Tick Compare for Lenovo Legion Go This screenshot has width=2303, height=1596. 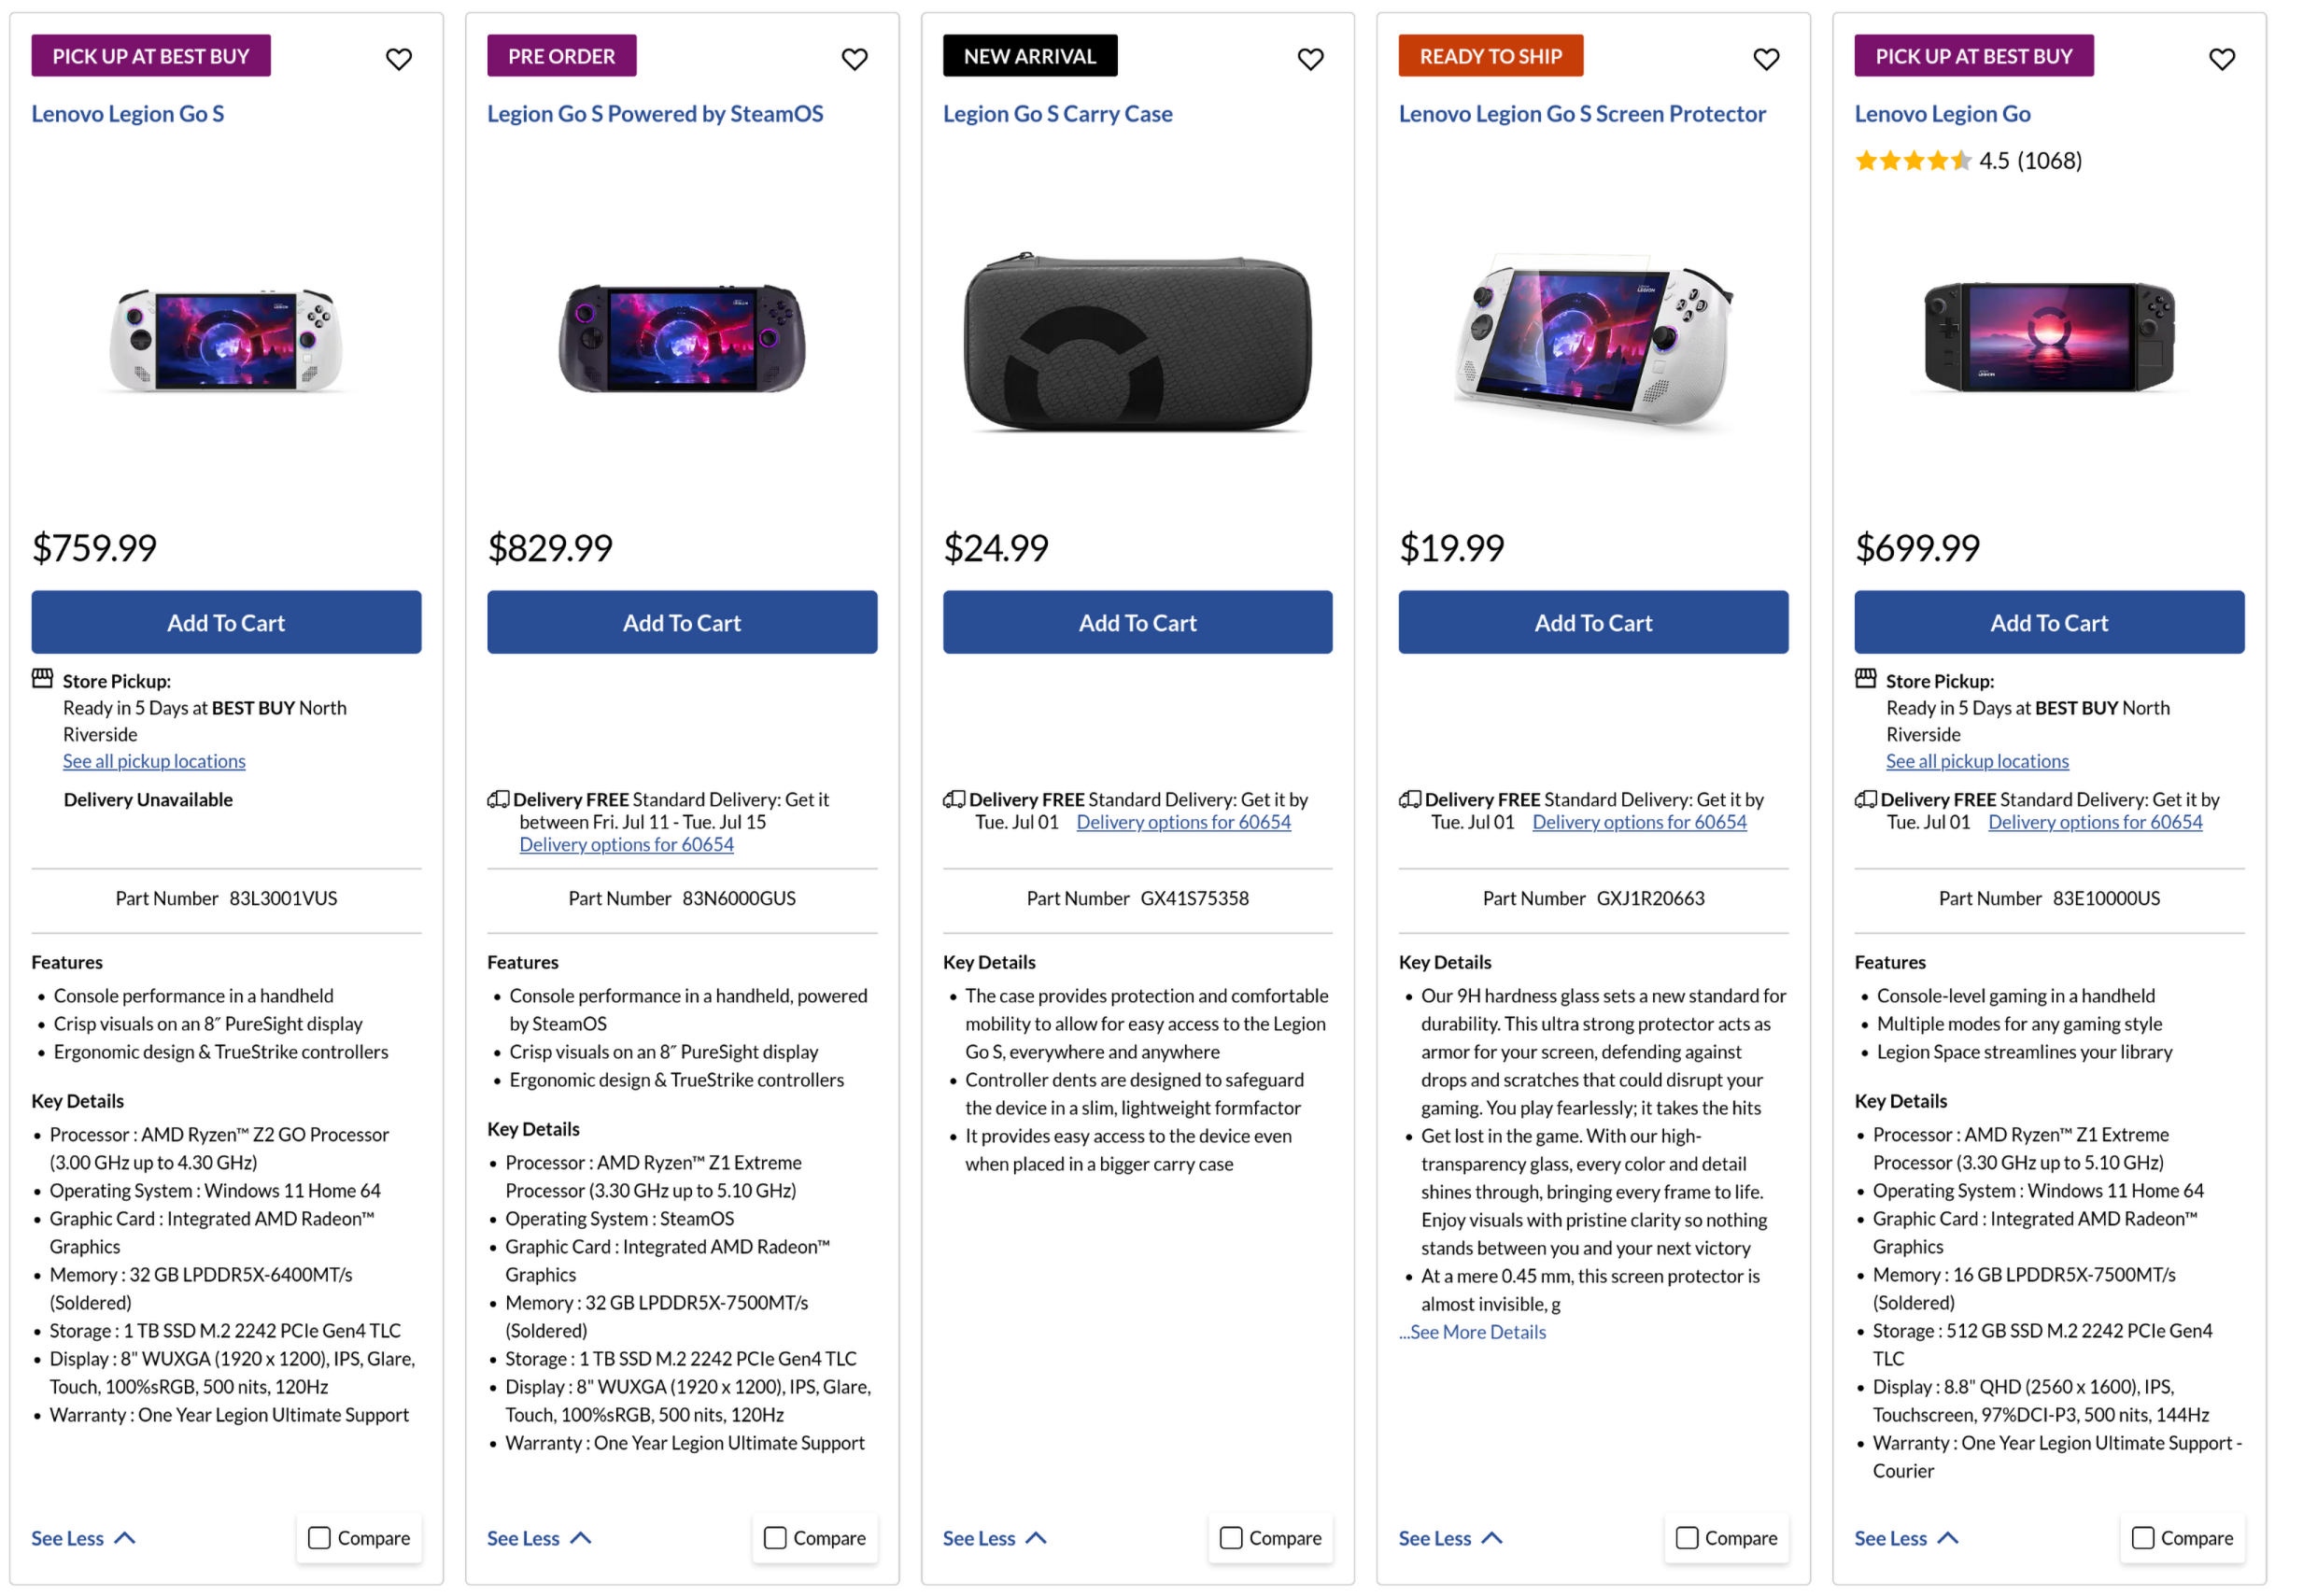pos(2142,1537)
